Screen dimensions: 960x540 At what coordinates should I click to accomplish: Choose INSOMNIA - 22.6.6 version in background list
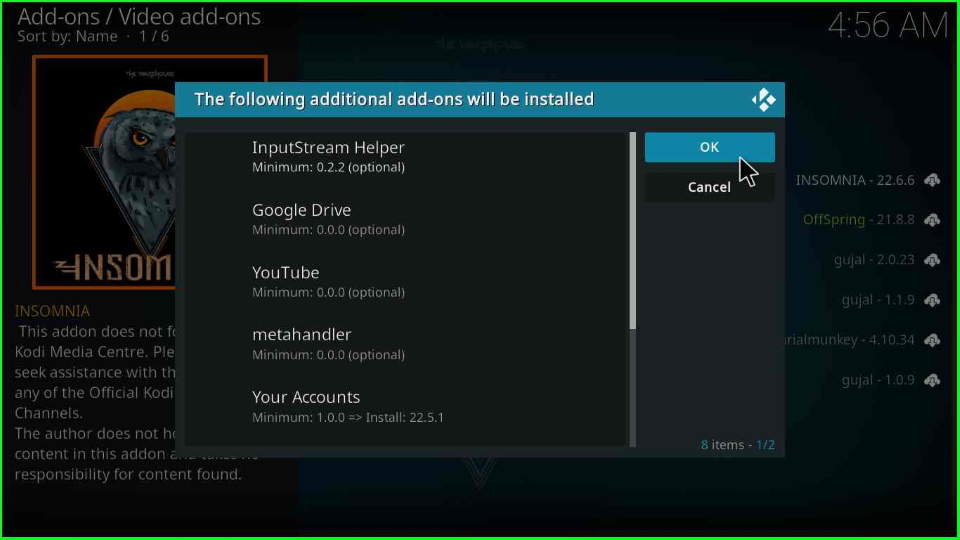855,180
